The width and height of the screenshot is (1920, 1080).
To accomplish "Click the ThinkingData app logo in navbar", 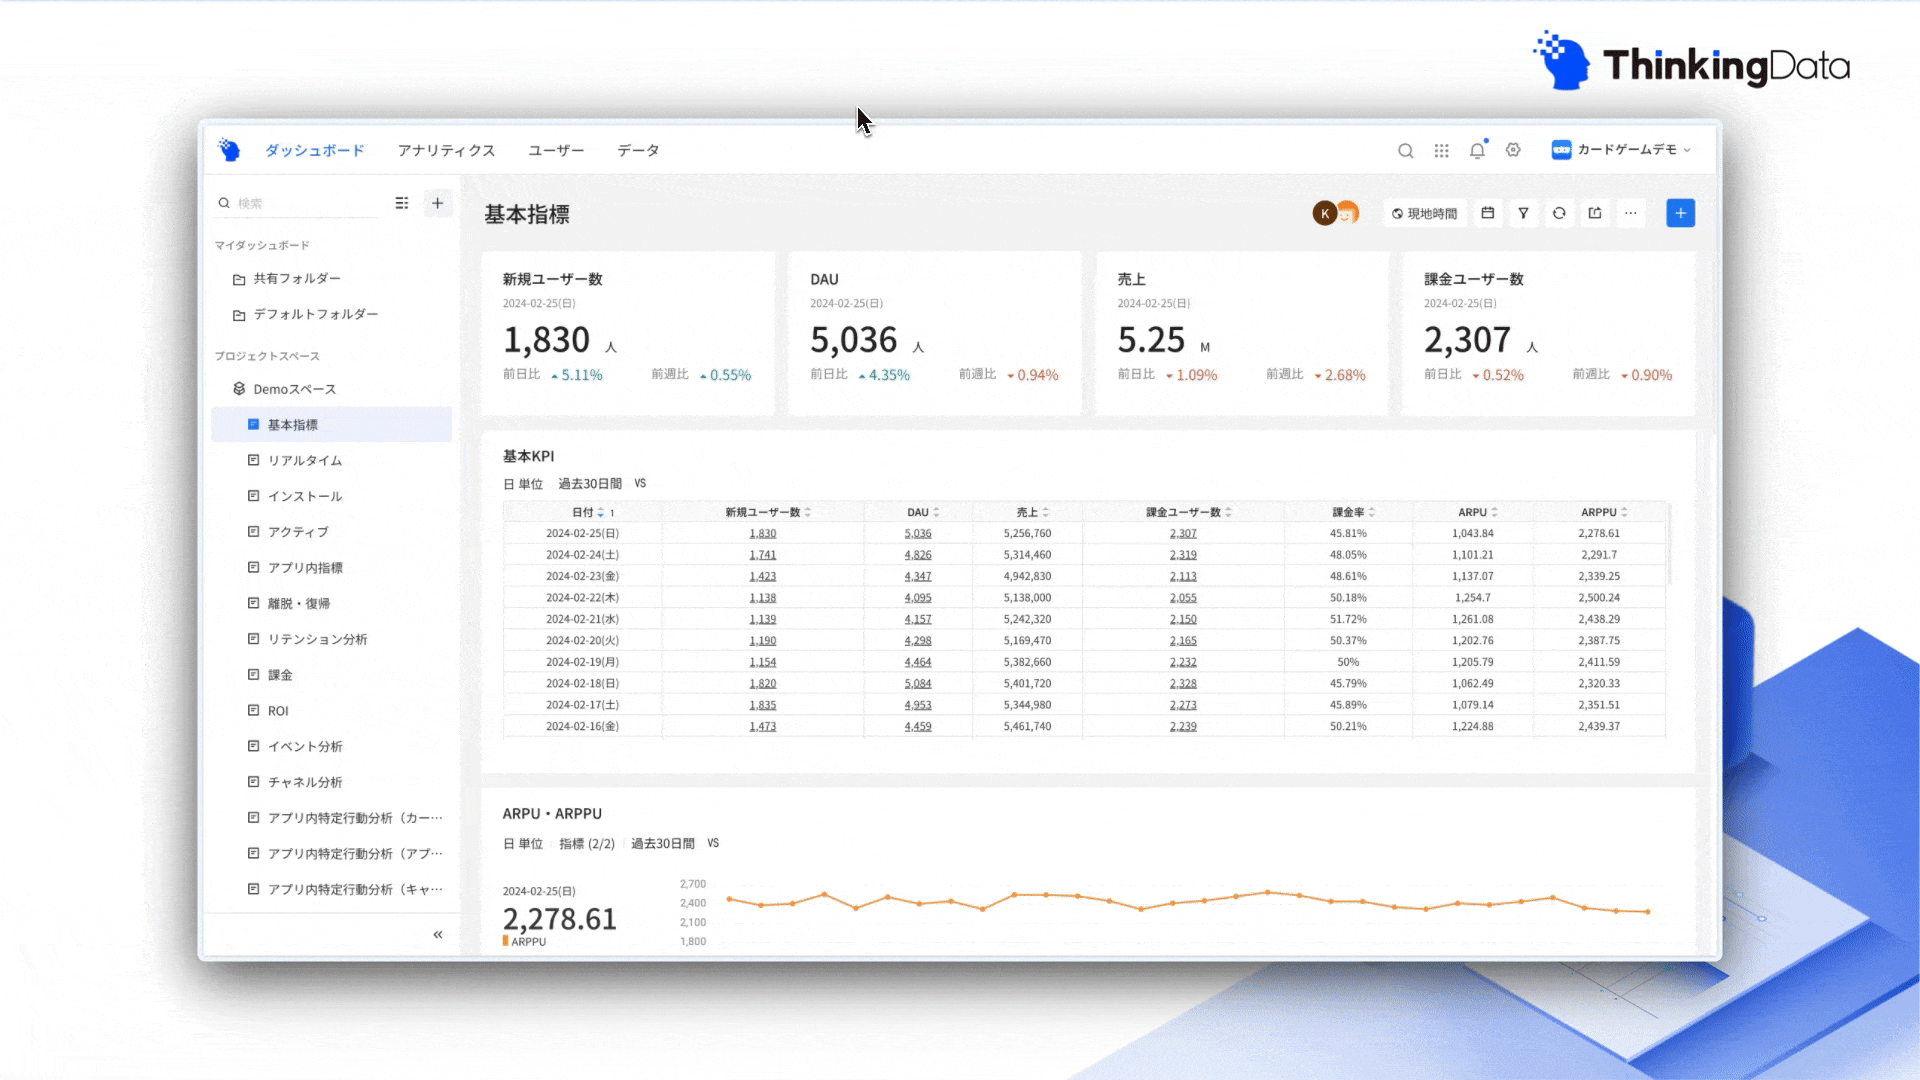I will coord(229,150).
